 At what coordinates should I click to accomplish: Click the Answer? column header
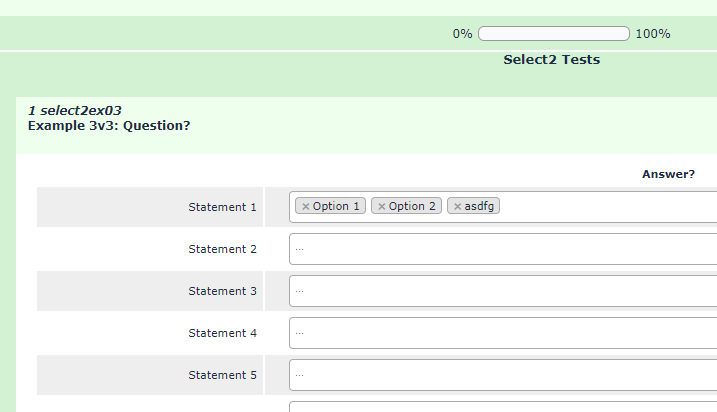(x=668, y=174)
